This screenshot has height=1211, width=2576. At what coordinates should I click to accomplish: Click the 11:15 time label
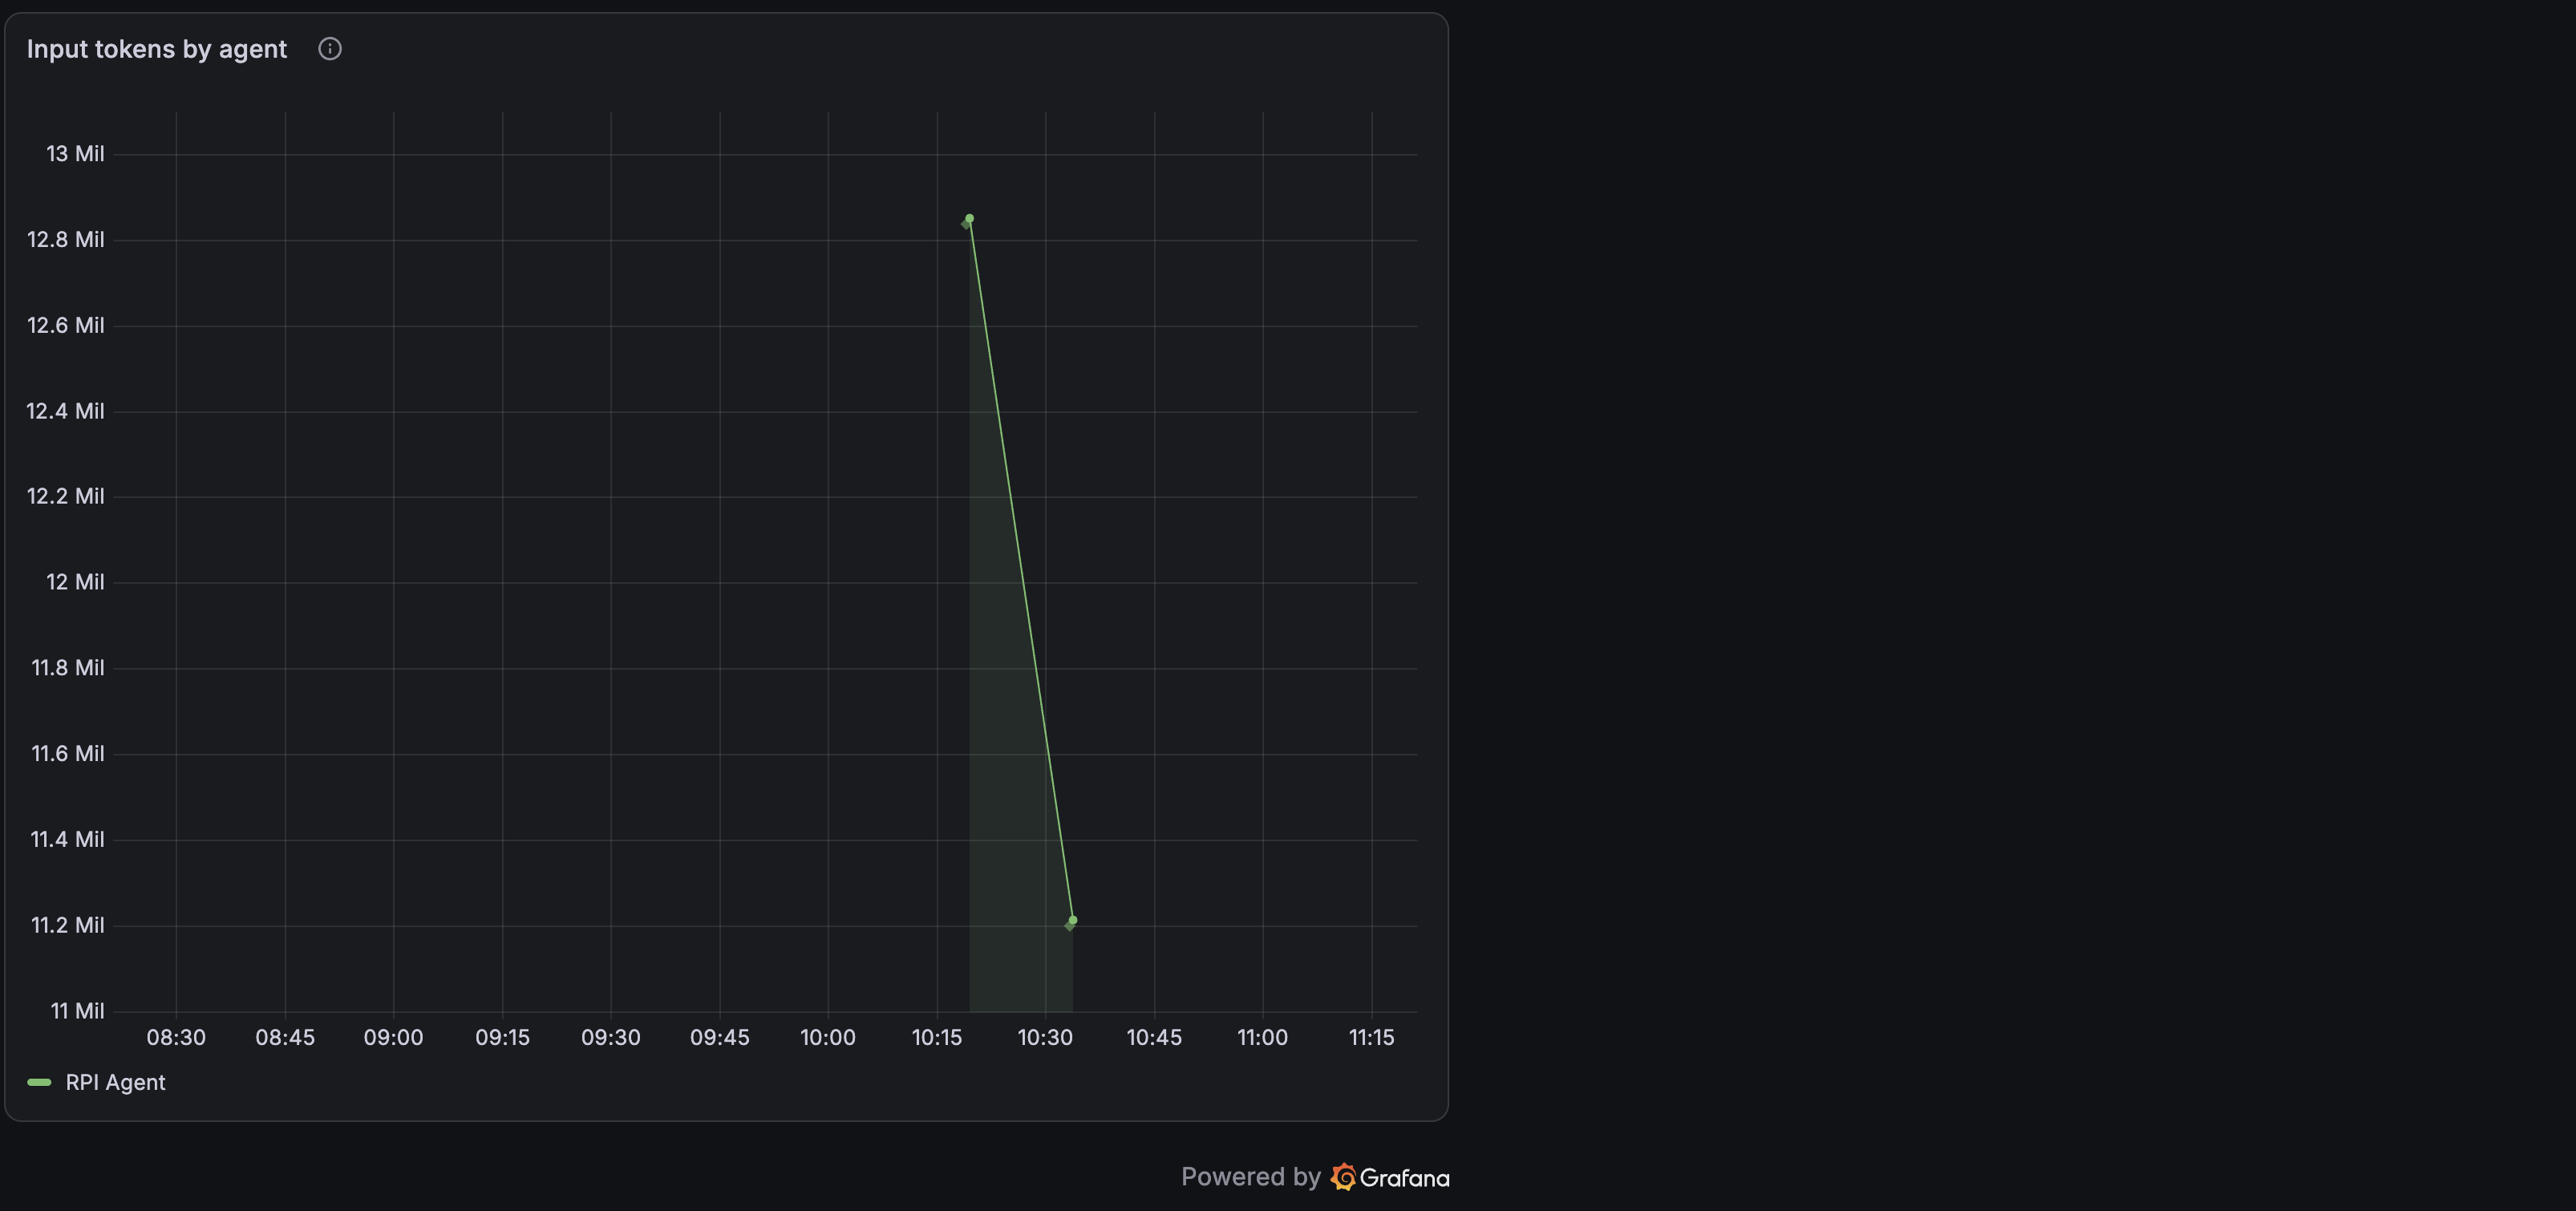coord(1372,1038)
